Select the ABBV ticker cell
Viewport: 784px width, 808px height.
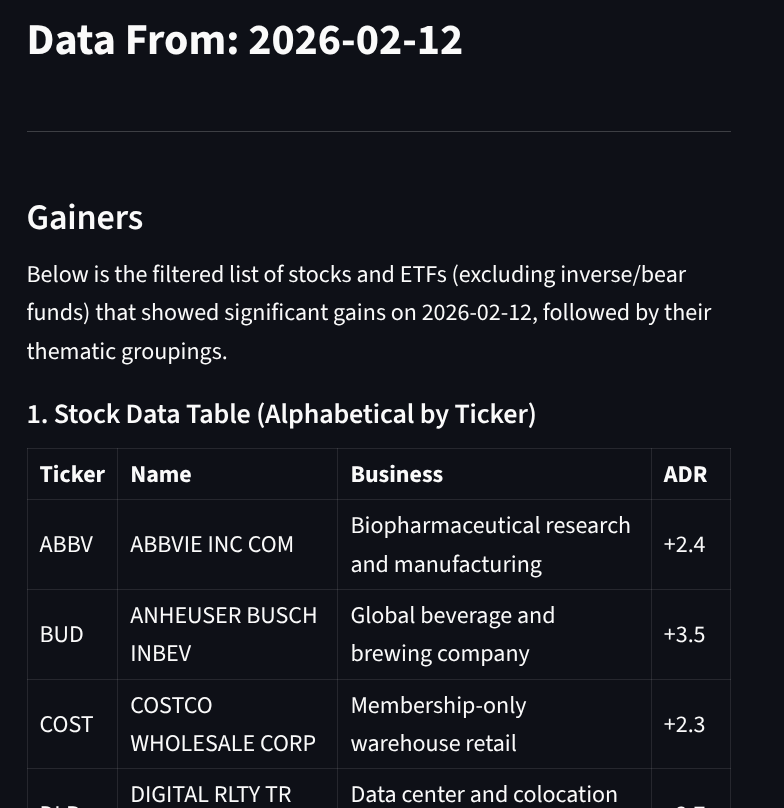(x=66, y=544)
